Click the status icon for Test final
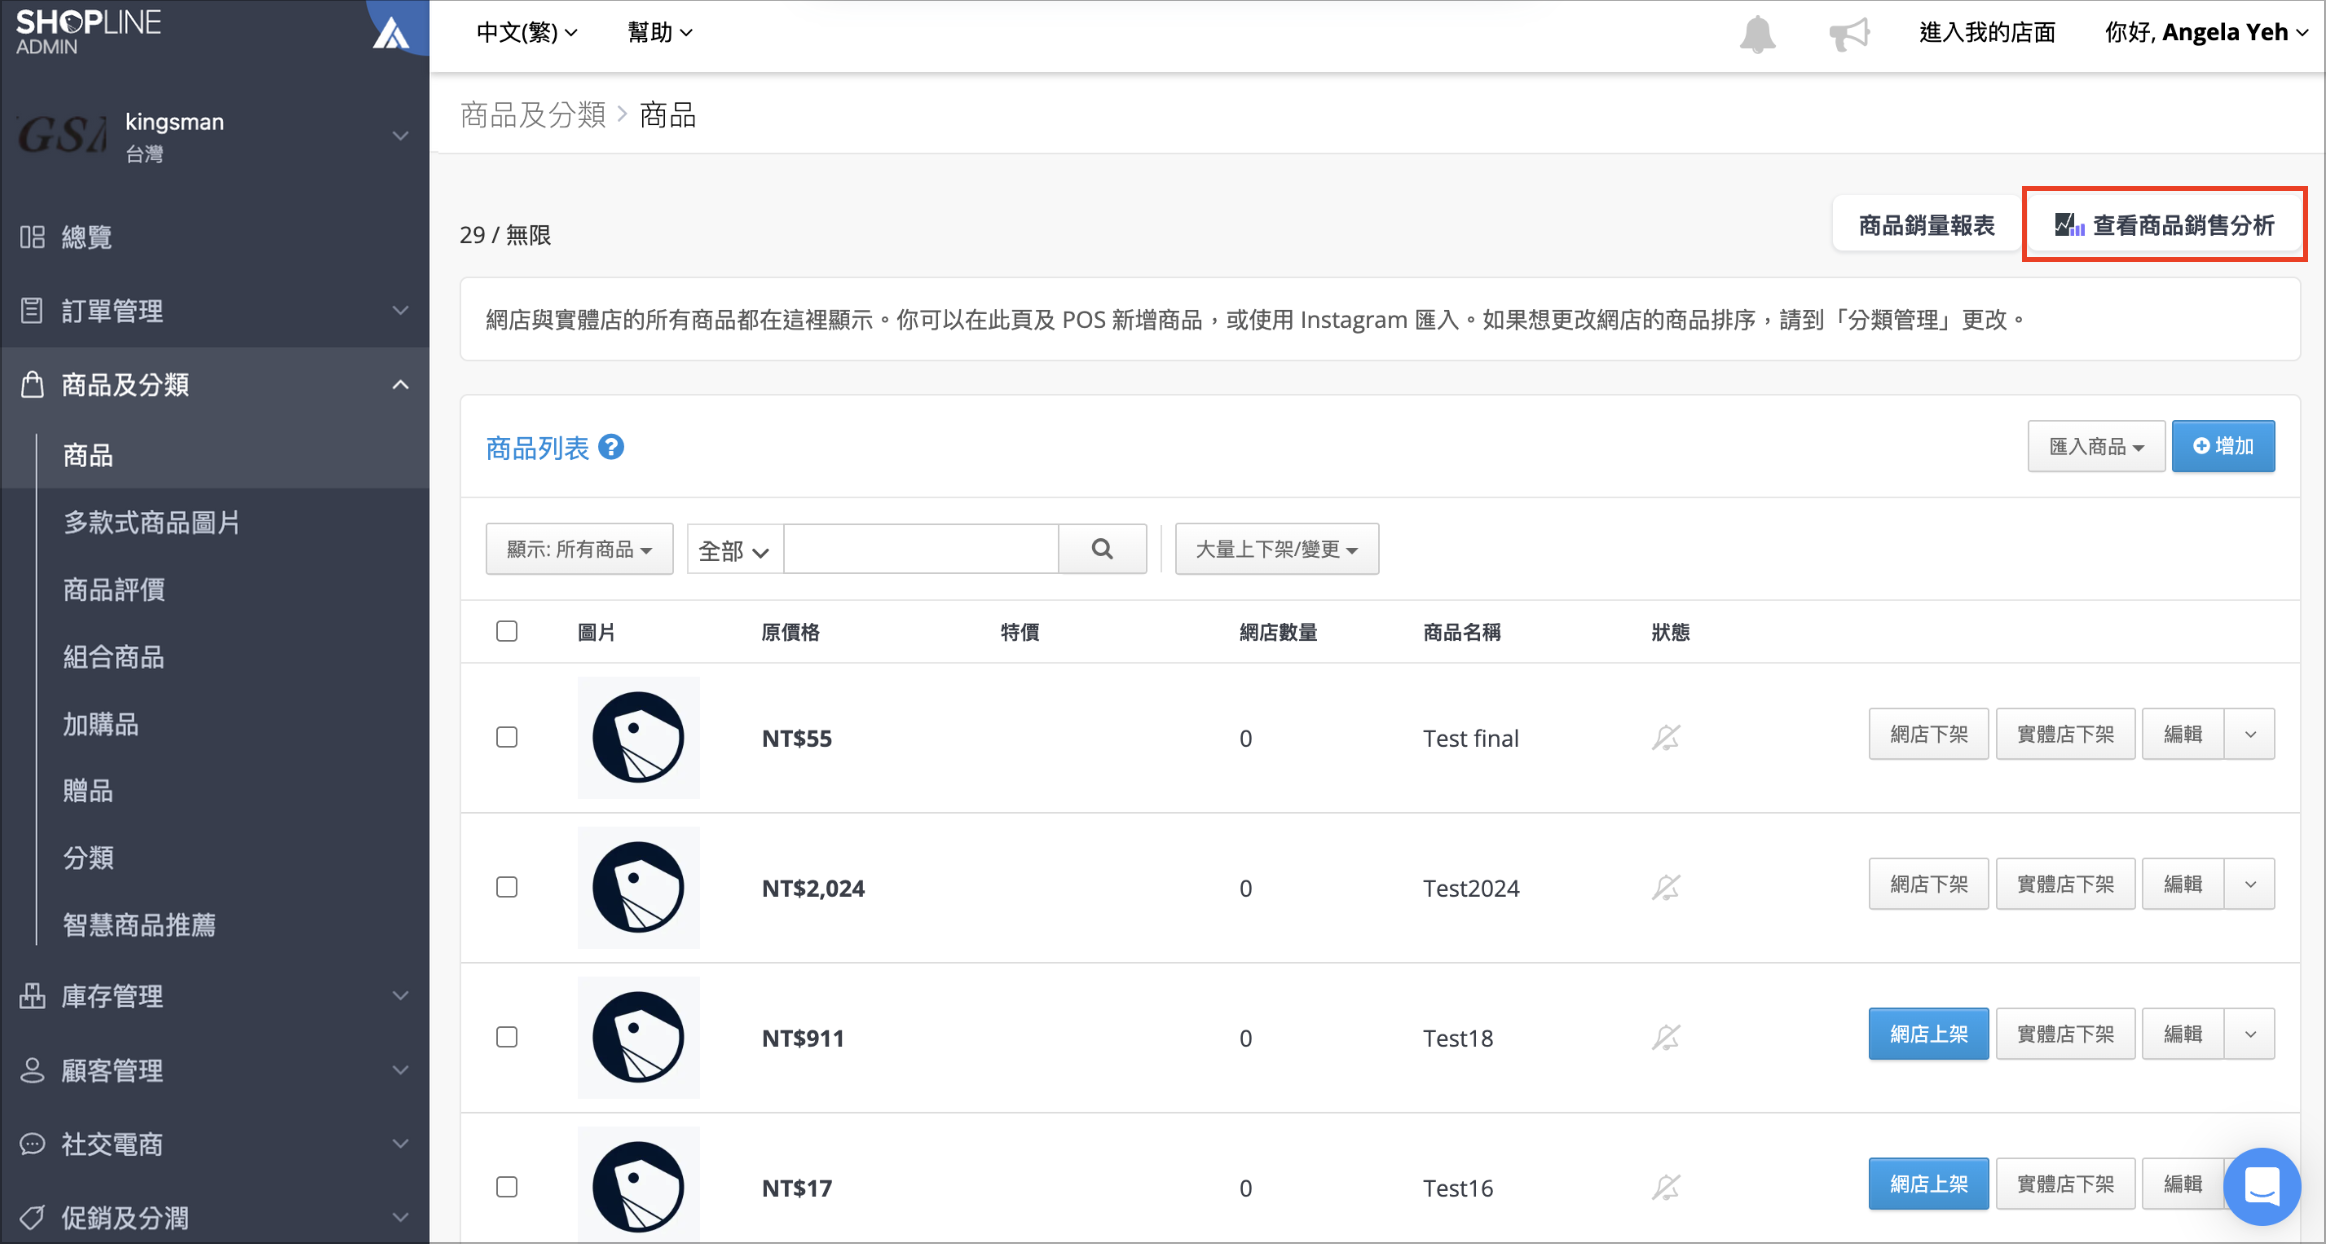 1666,738
